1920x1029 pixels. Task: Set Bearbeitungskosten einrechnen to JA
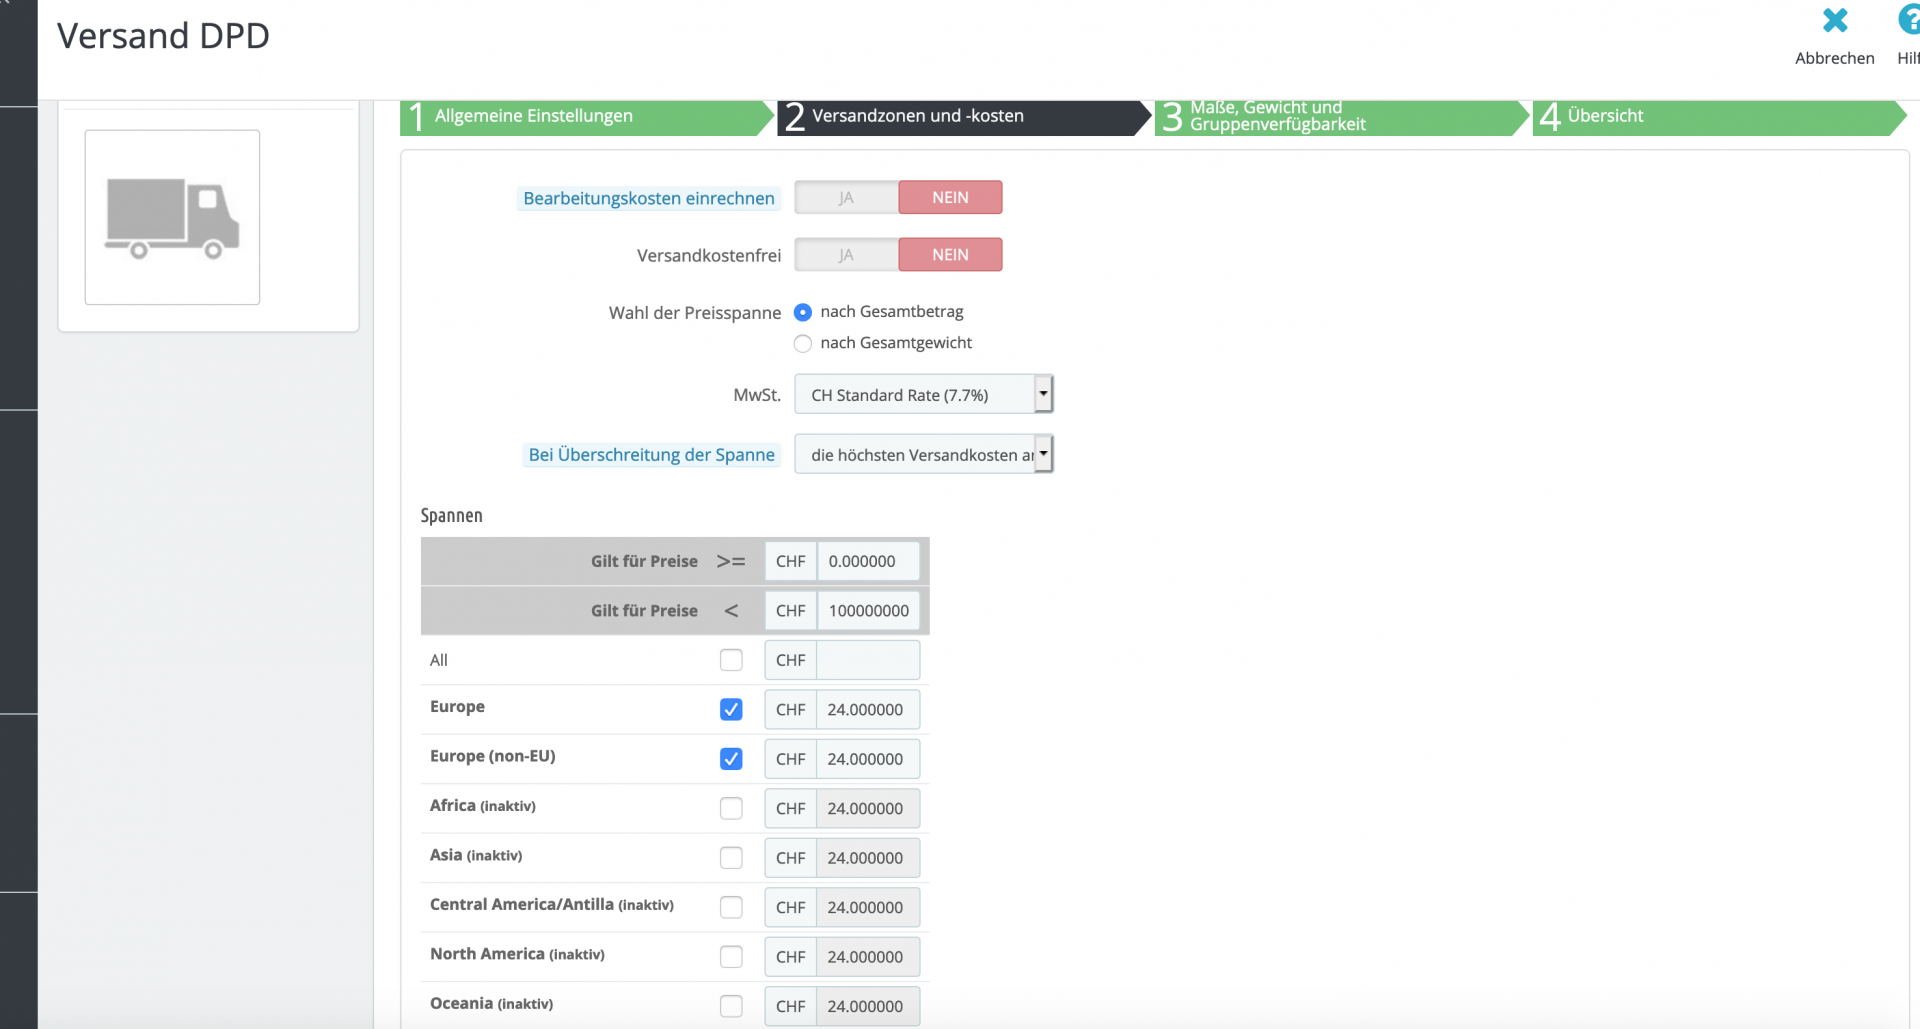pyautogui.click(x=846, y=198)
